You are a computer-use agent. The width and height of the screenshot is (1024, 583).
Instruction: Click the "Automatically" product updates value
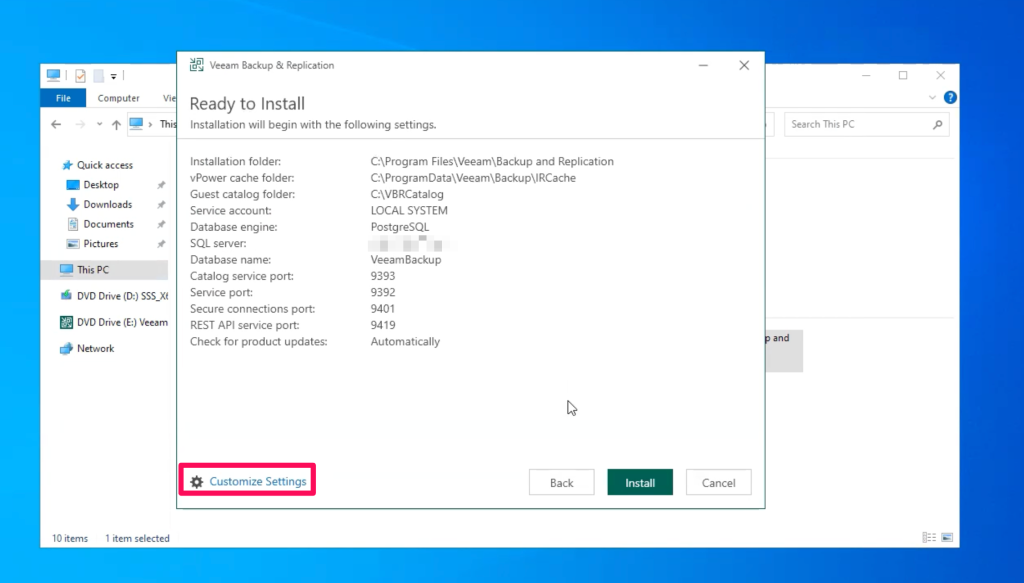[x=406, y=341]
